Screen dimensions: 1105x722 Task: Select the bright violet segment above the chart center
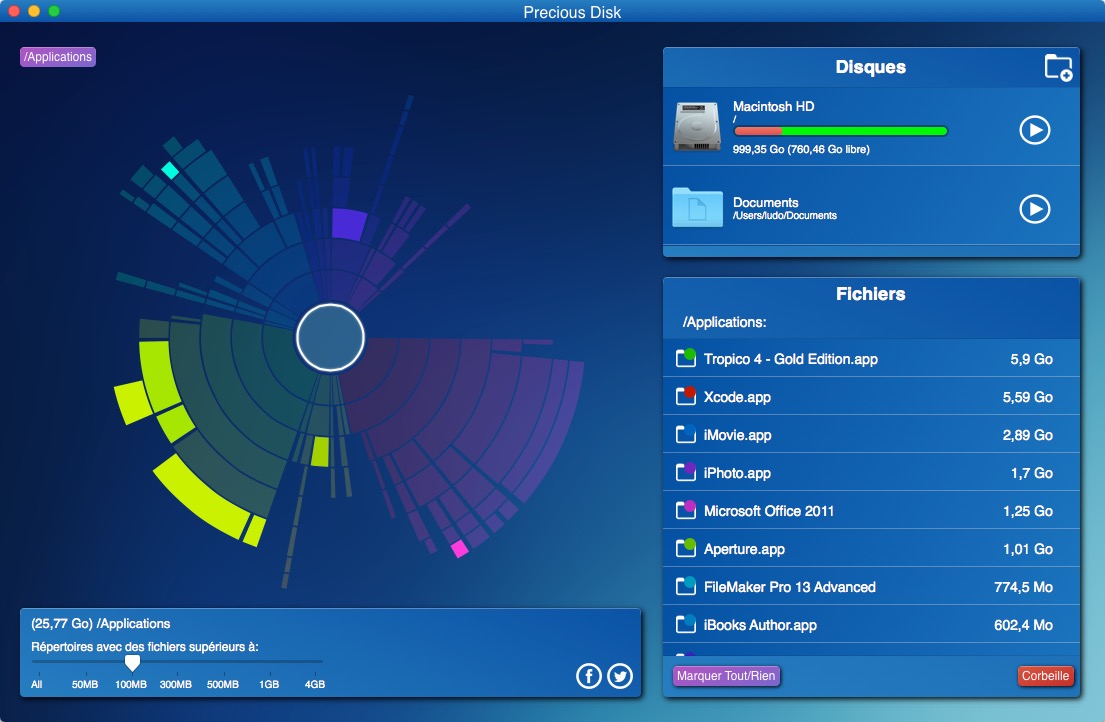pos(349,224)
